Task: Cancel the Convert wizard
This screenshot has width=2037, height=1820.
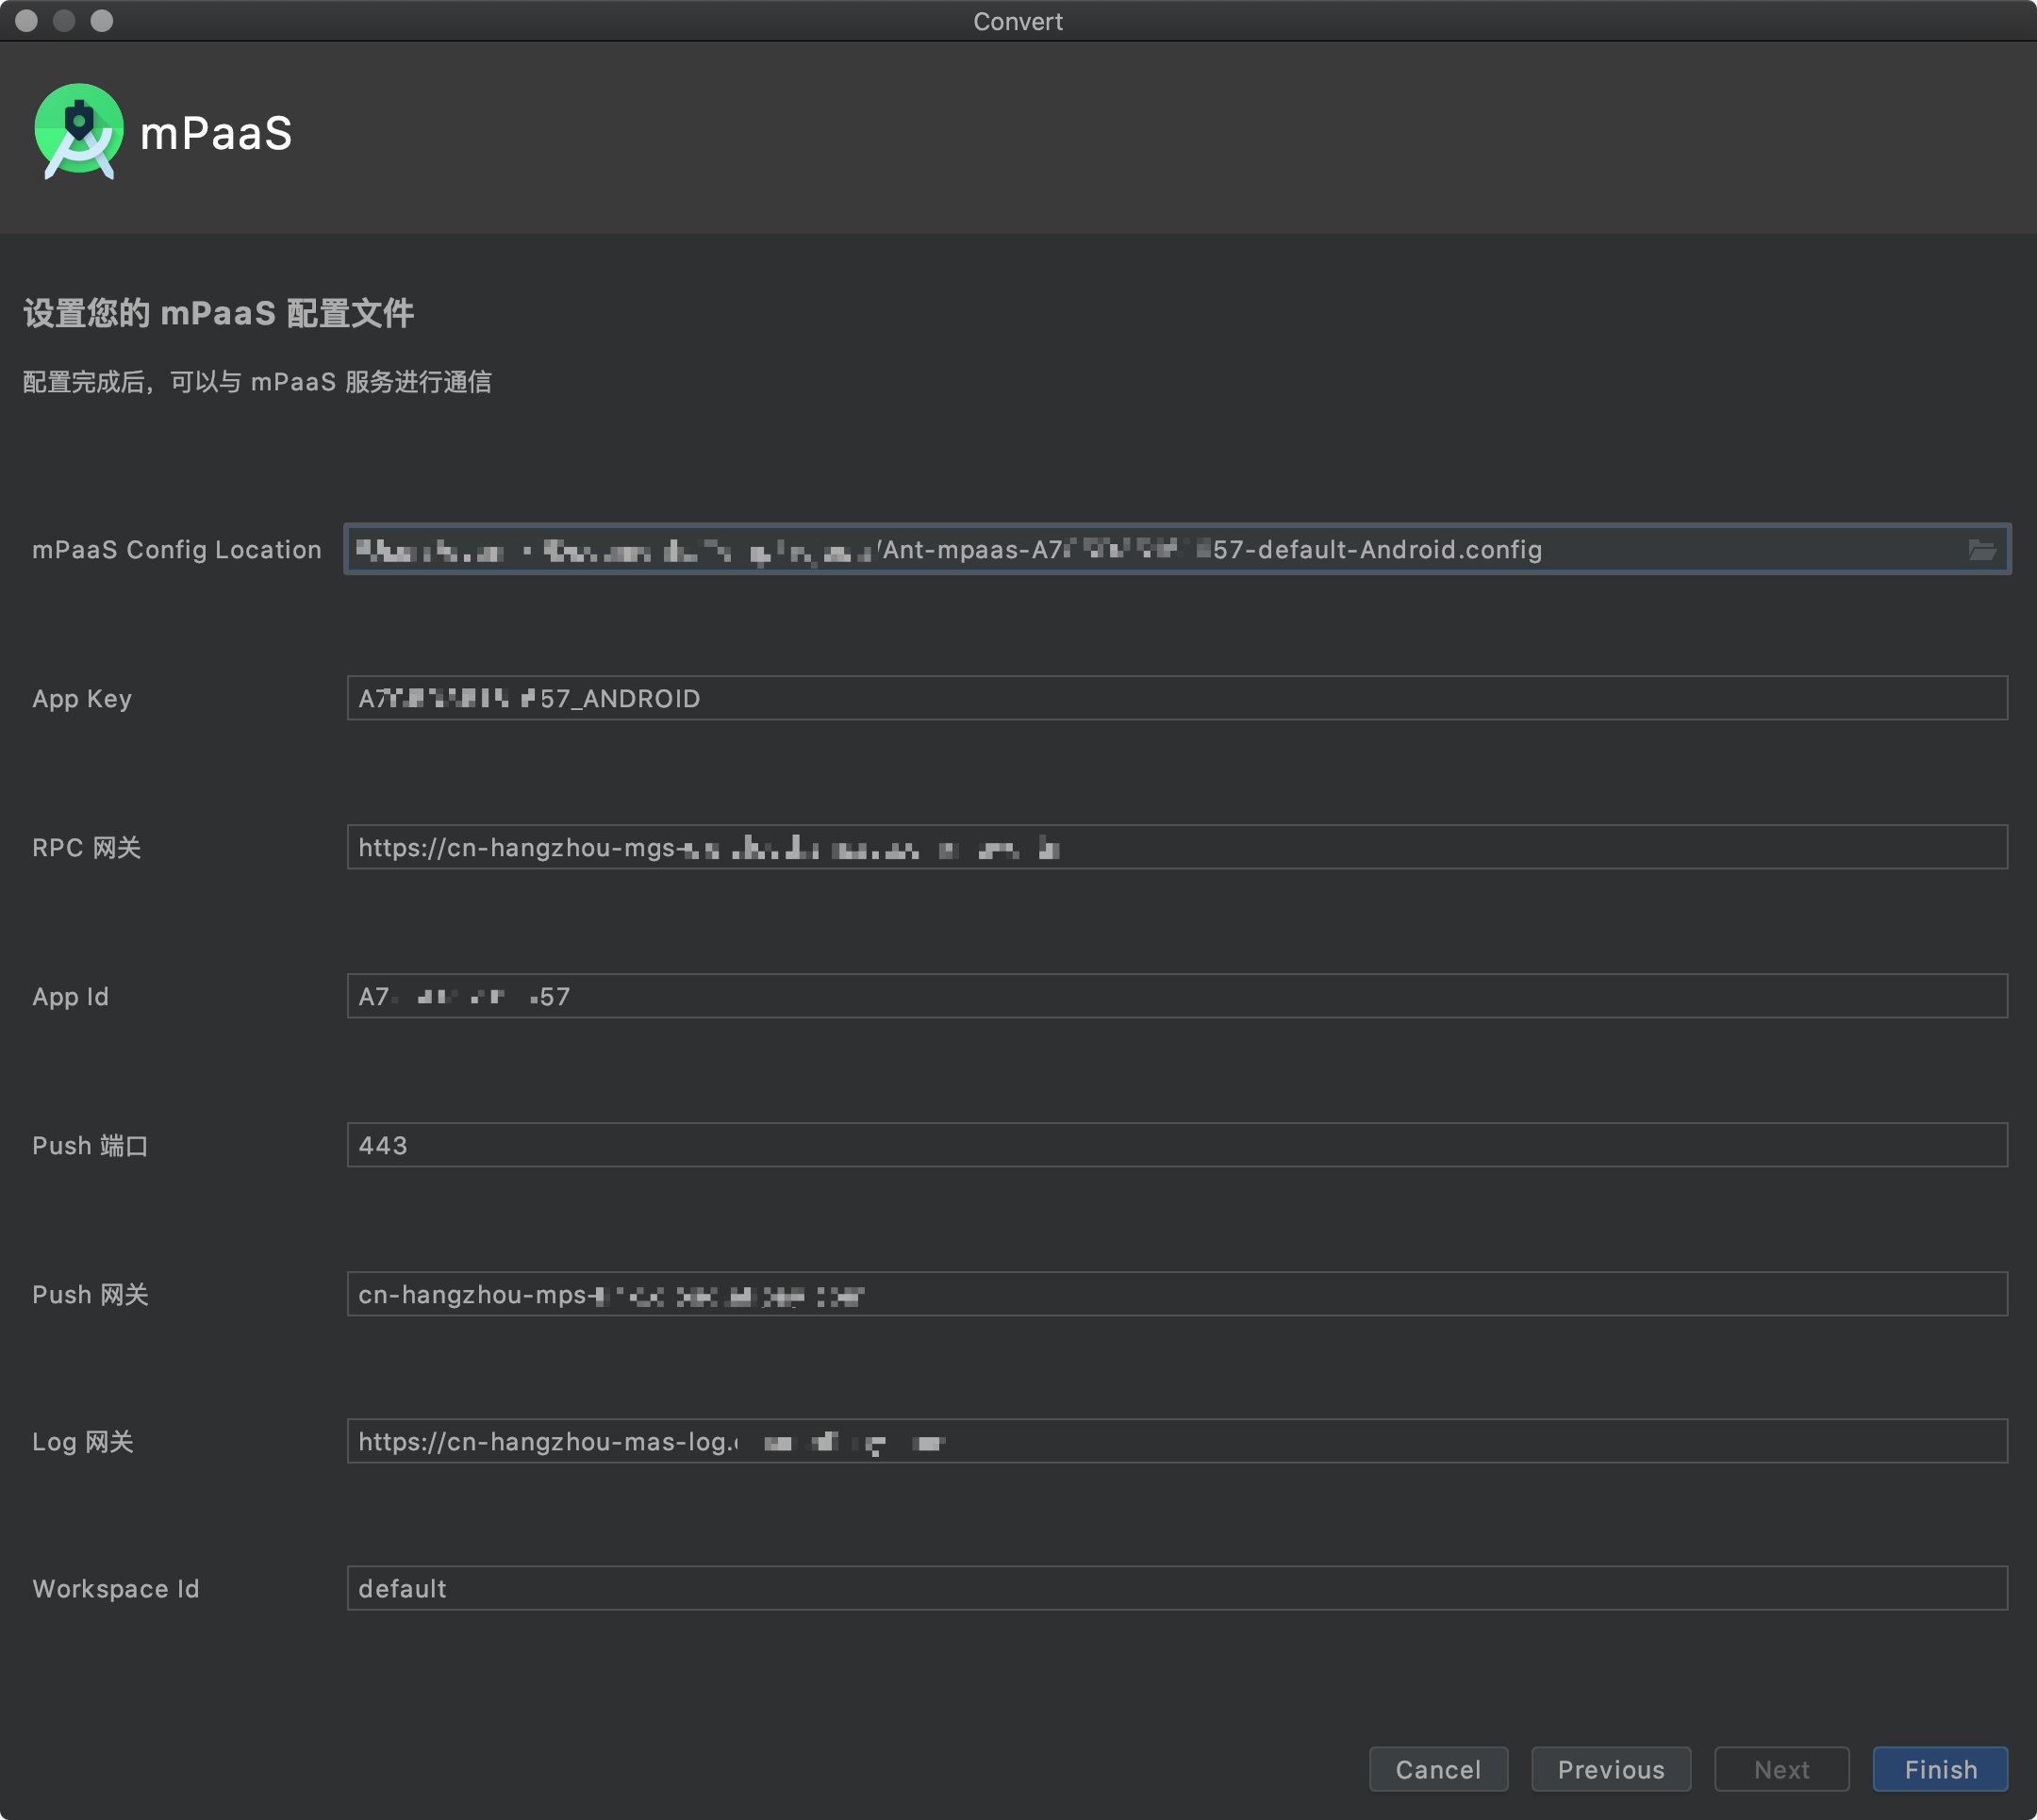Action: coord(1438,1769)
